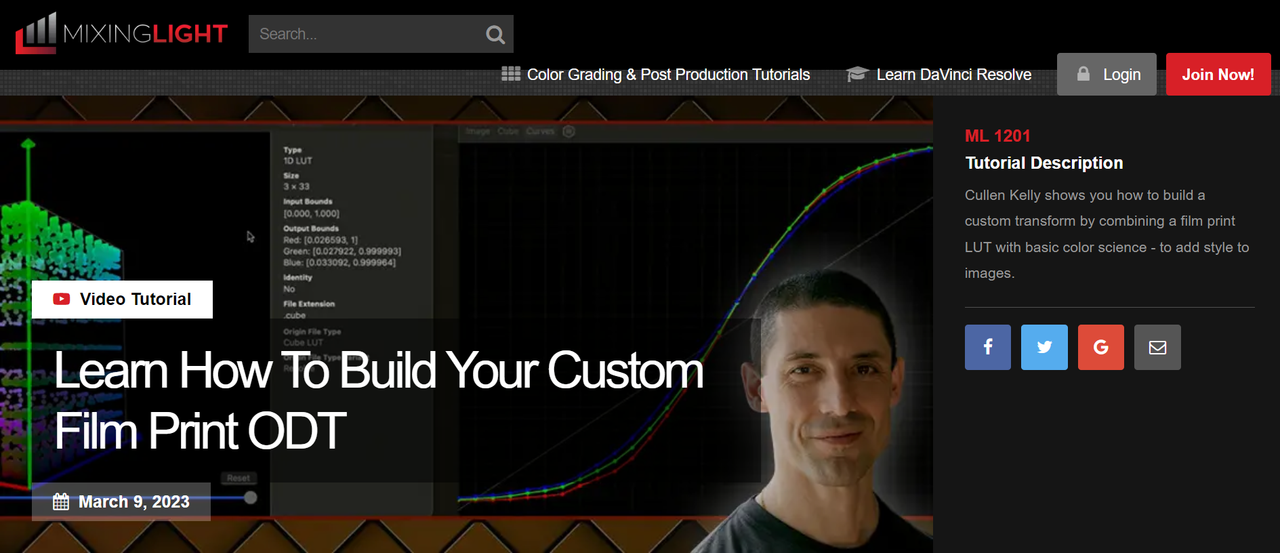Share the tutorial by email envelope icon
The width and height of the screenshot is (1280, 553).
pyautogui.click(x=1158, y=347)
